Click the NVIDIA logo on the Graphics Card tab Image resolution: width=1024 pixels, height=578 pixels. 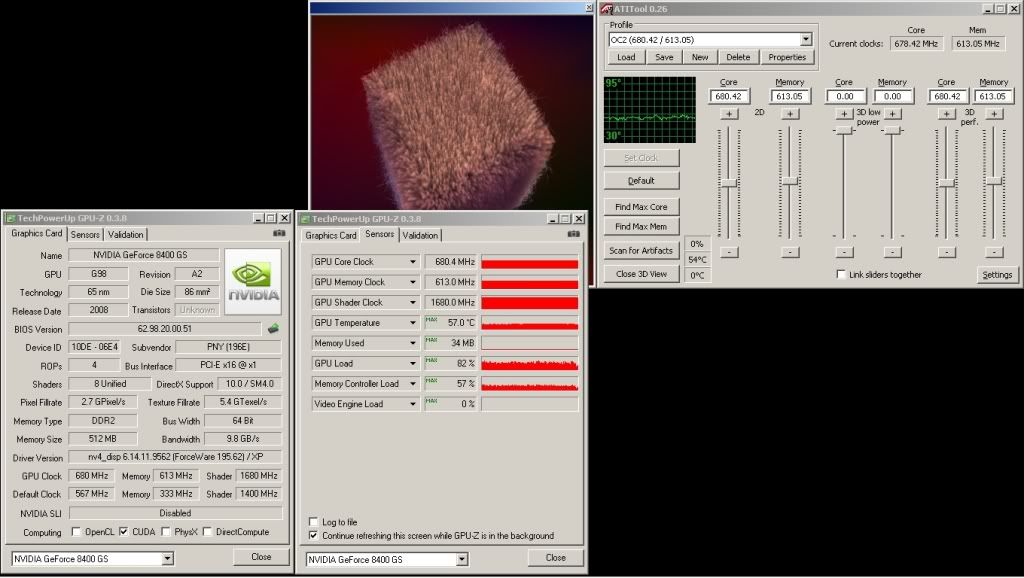253,281
